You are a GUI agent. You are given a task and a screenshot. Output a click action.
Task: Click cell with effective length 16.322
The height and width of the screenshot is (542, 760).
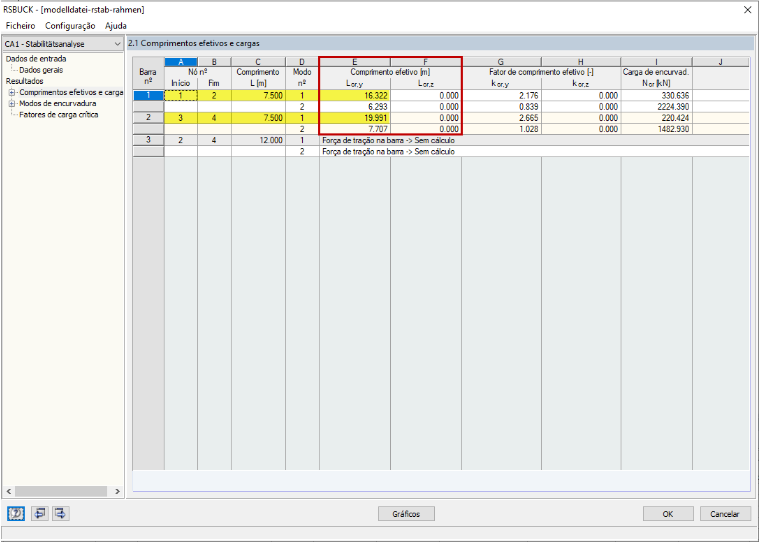pos(355,96)
